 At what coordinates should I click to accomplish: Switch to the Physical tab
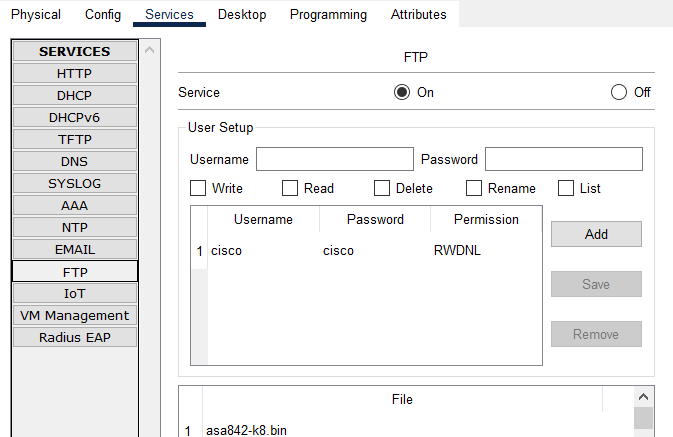tap(36, 15)
